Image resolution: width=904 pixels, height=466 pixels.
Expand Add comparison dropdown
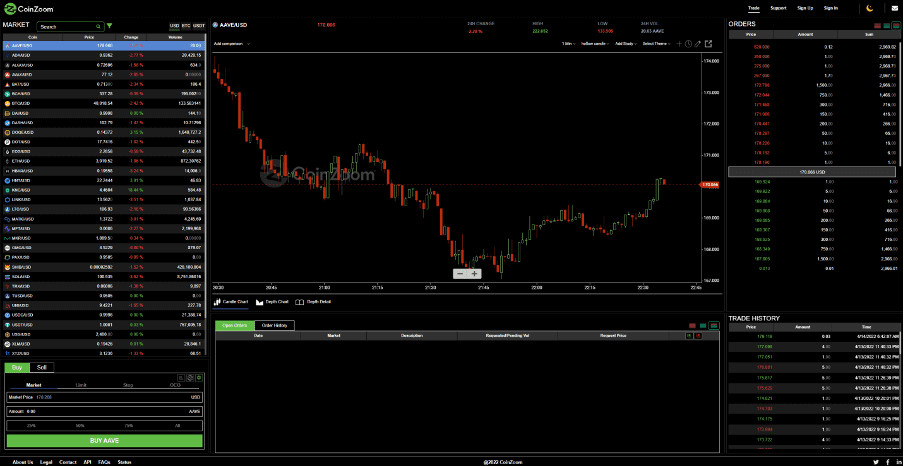[231, 43]
